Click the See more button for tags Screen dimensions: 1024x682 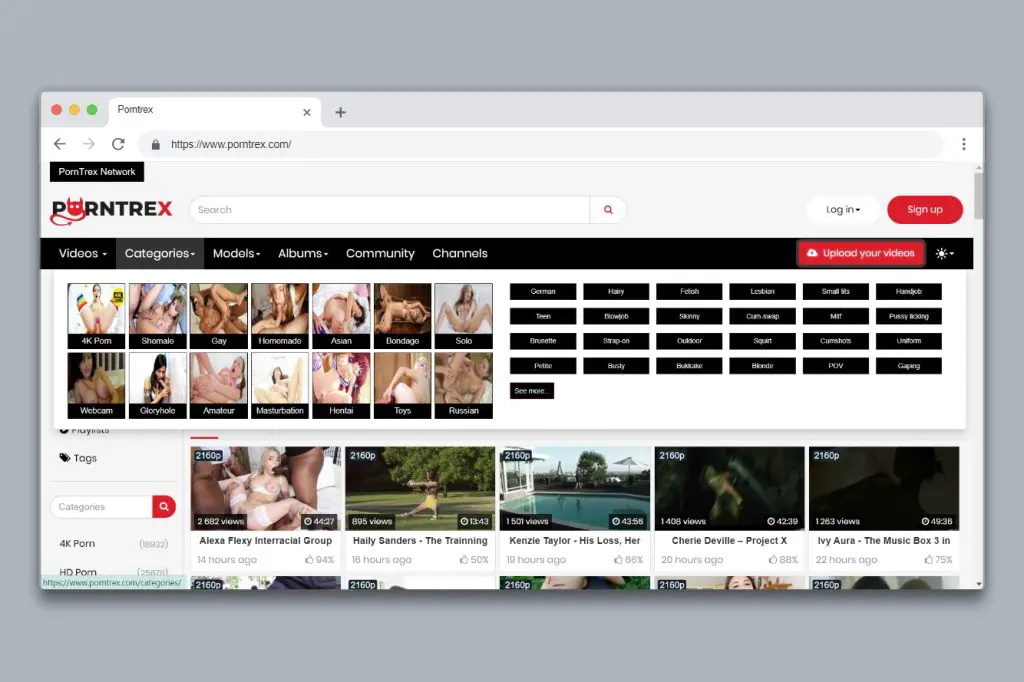[x=532, y=390]
